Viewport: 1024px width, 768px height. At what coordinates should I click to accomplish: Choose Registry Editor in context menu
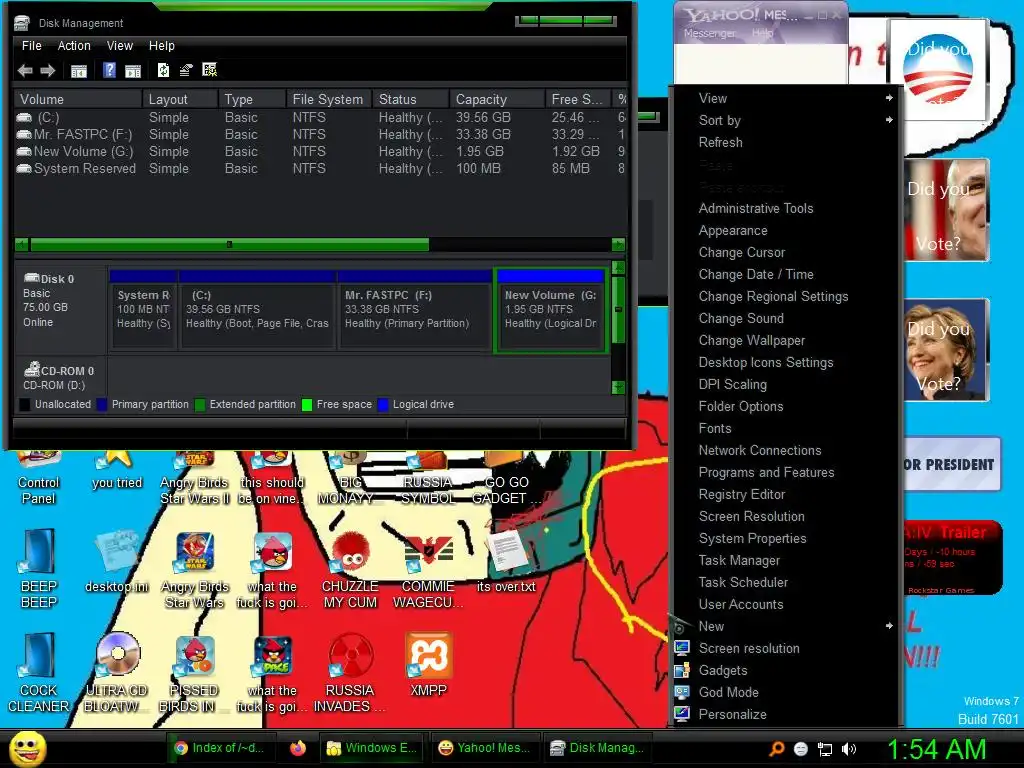(786, 494)
